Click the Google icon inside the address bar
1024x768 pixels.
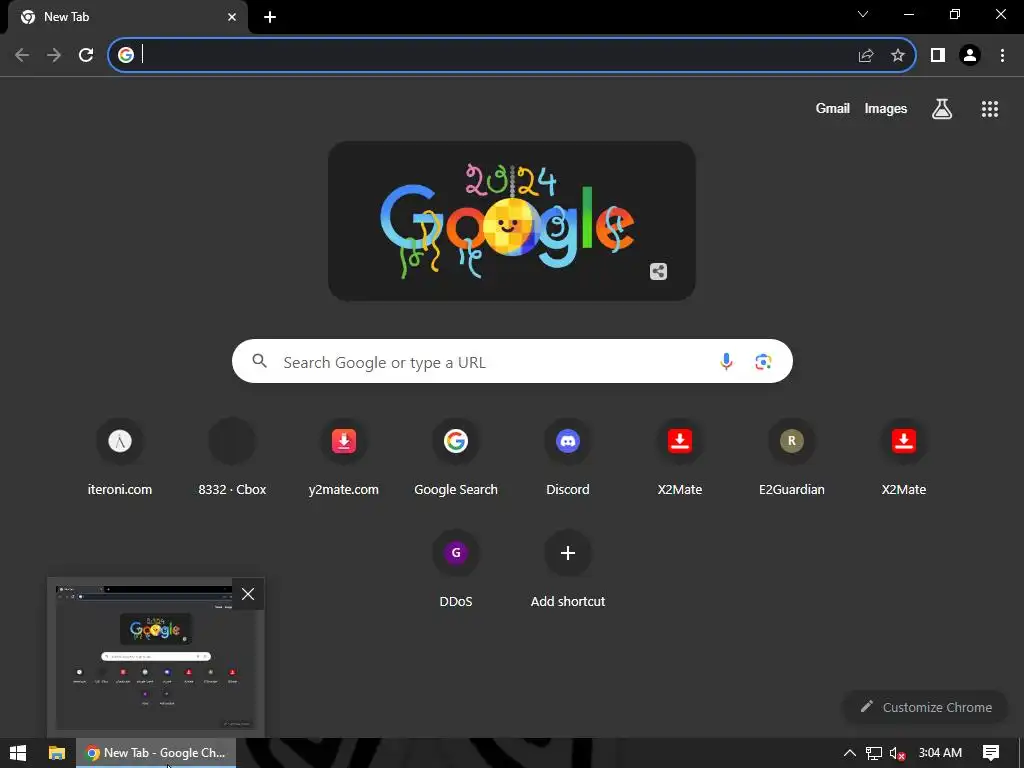click(126, 55)
